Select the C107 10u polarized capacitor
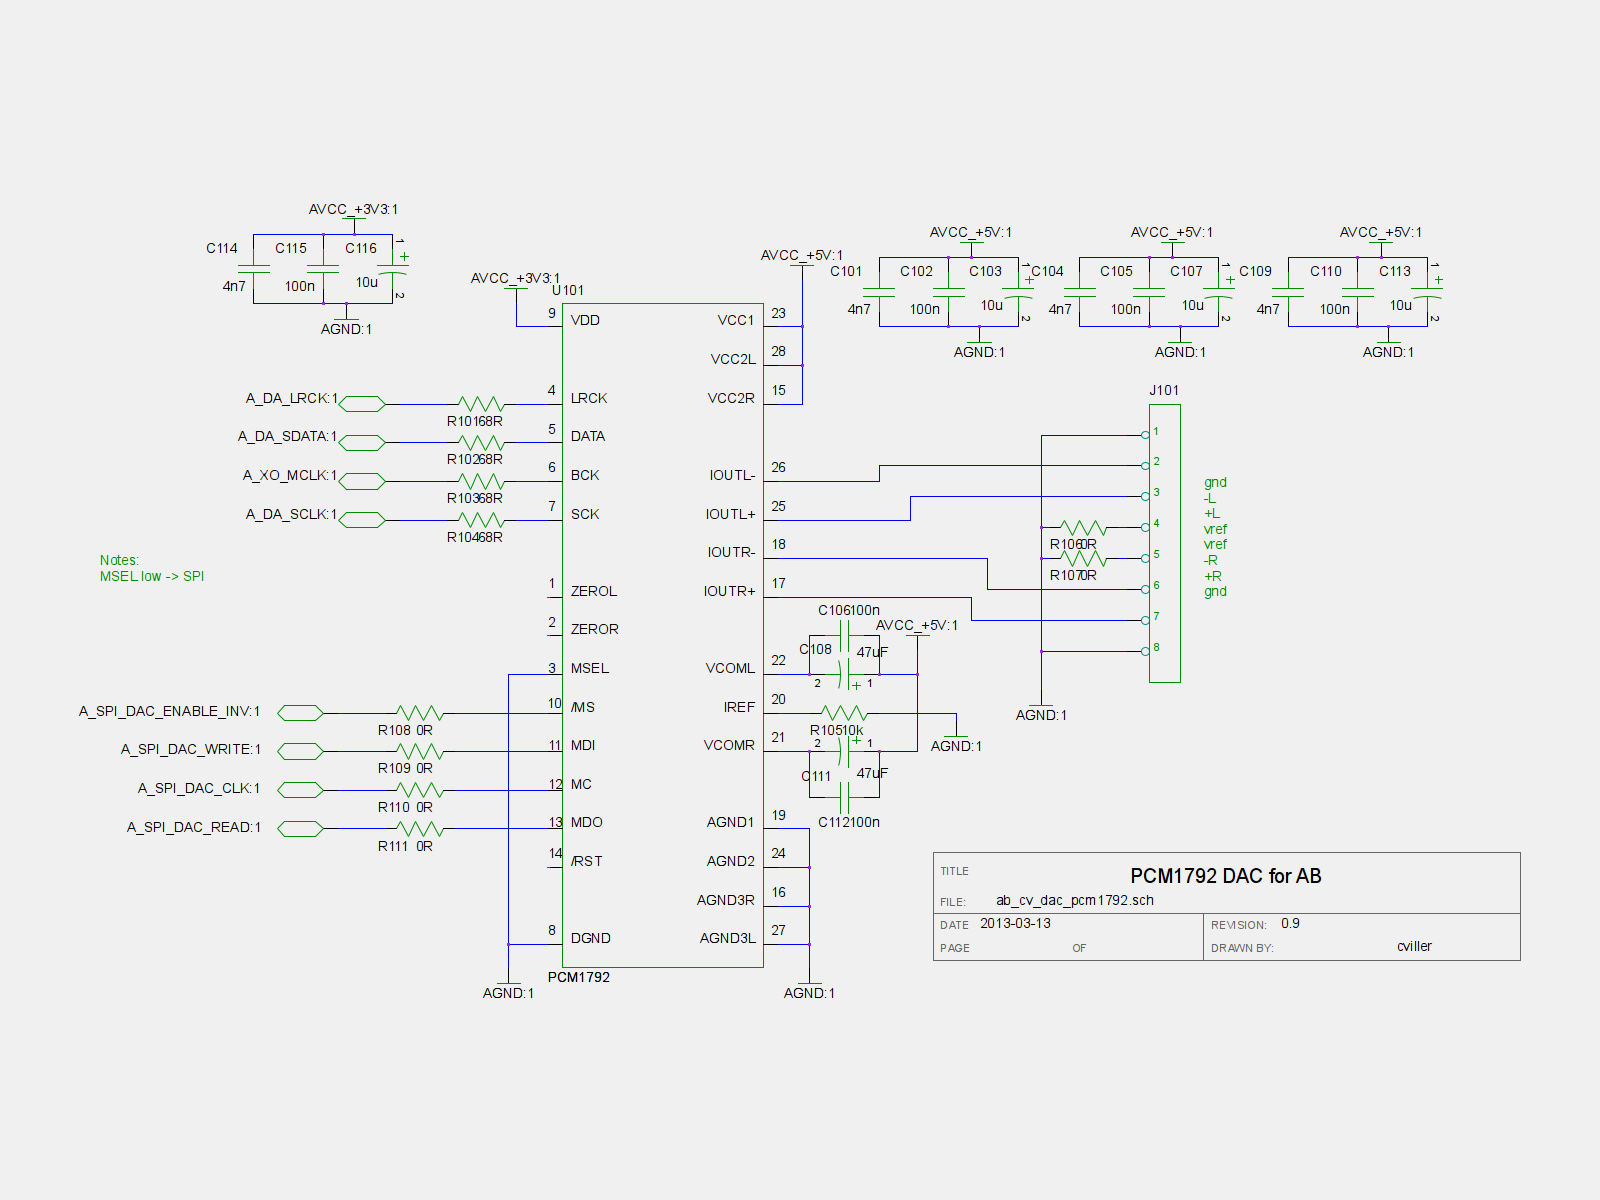 (1219, 293)
